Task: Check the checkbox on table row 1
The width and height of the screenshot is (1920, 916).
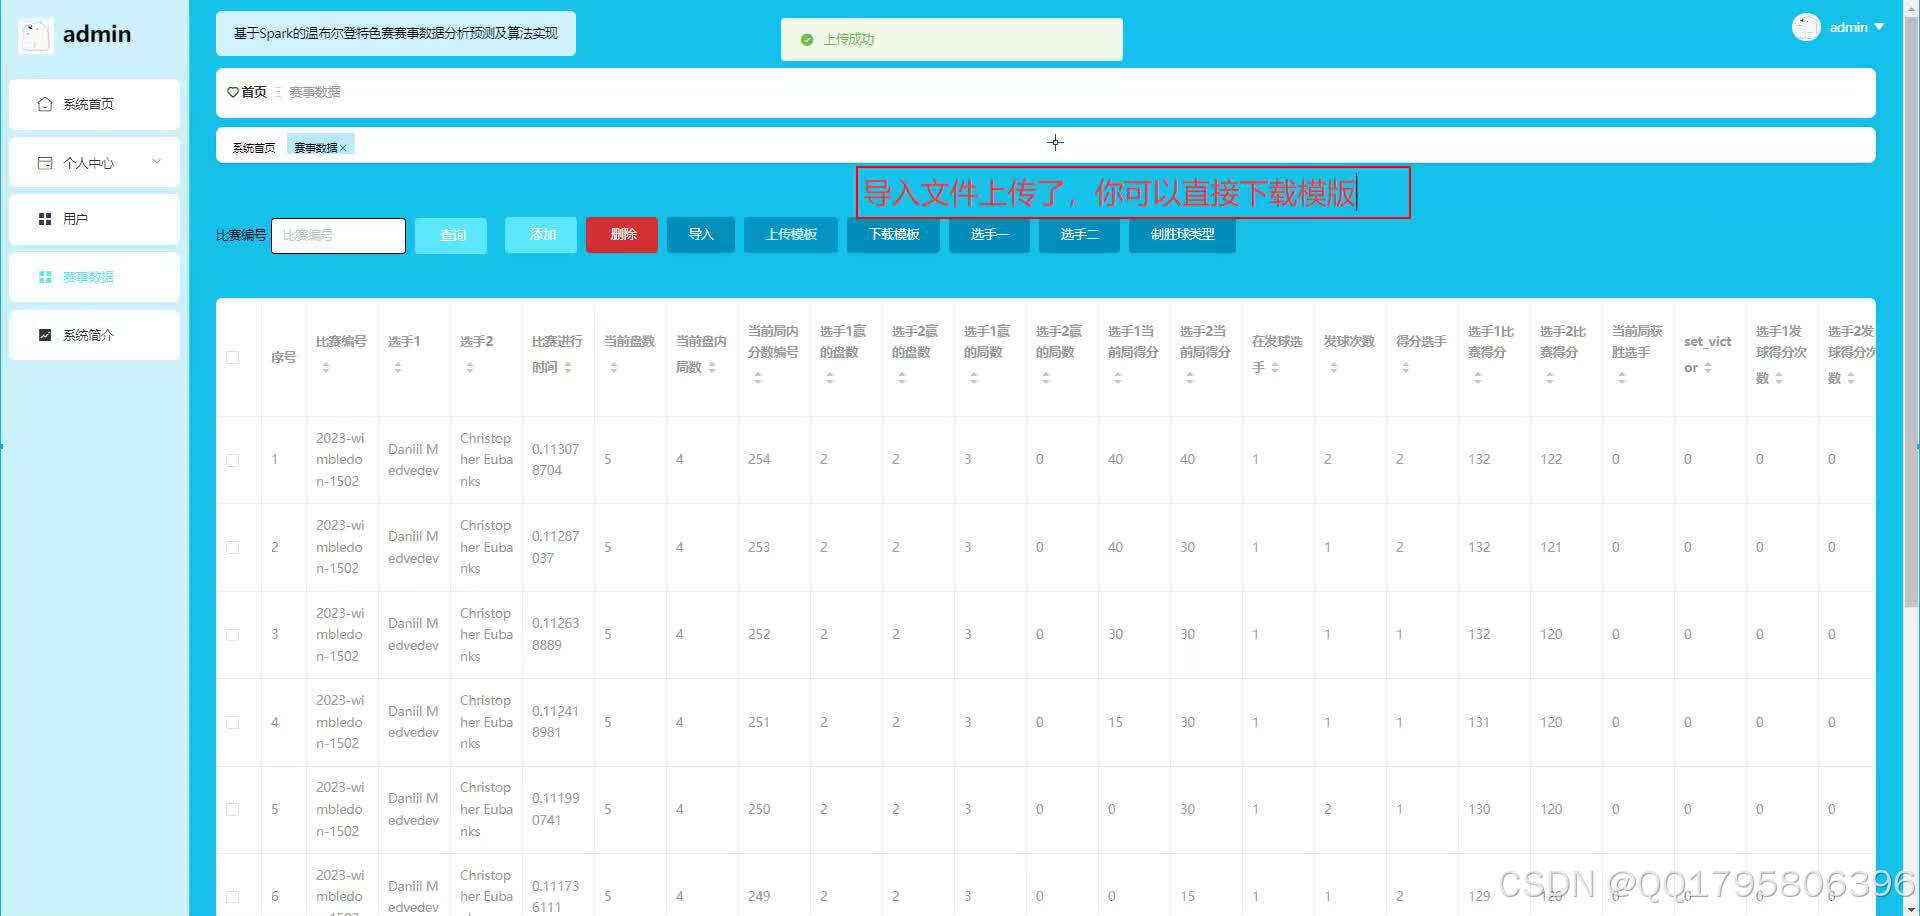Action: 233,459
